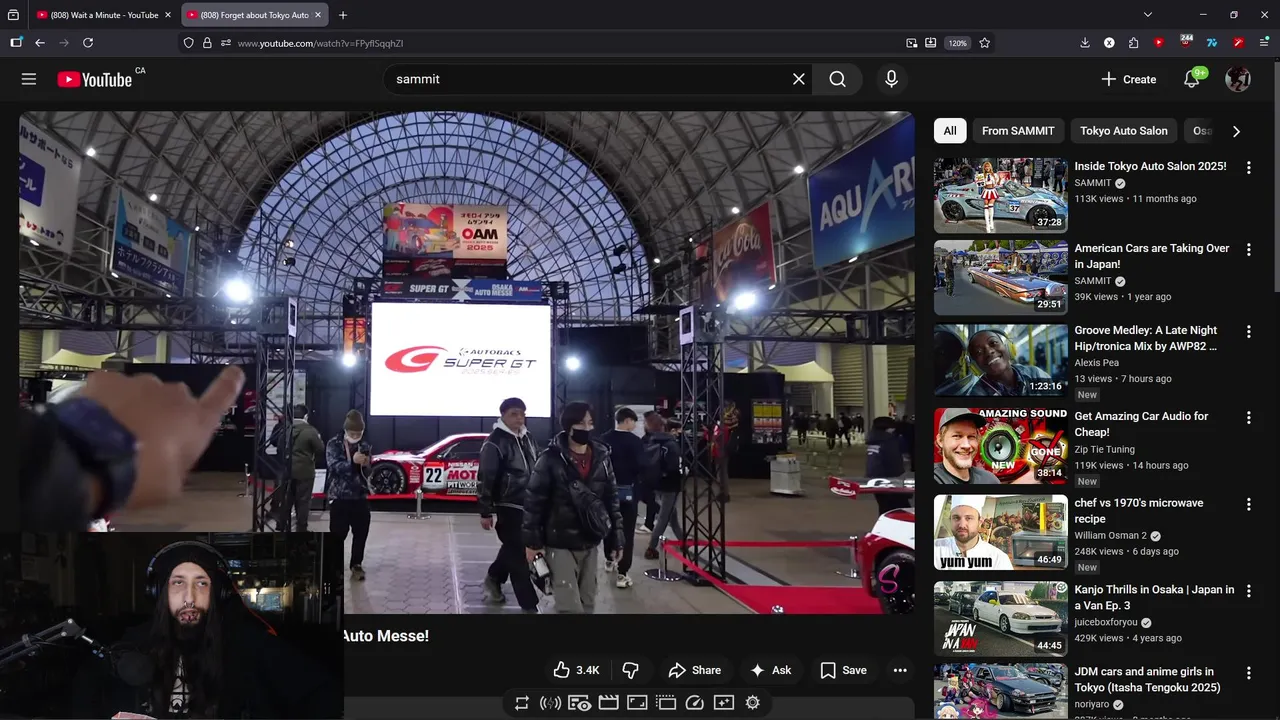Open options for Inside Tokyo Auto Salon 2025
The height and width of the screenshot is (720, 1280).
[x=1248, y=168]
